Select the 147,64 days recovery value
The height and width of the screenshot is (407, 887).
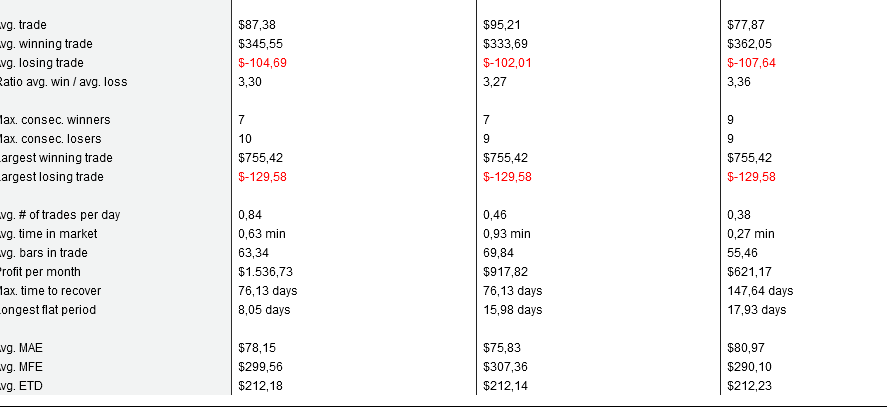(760, 290)
